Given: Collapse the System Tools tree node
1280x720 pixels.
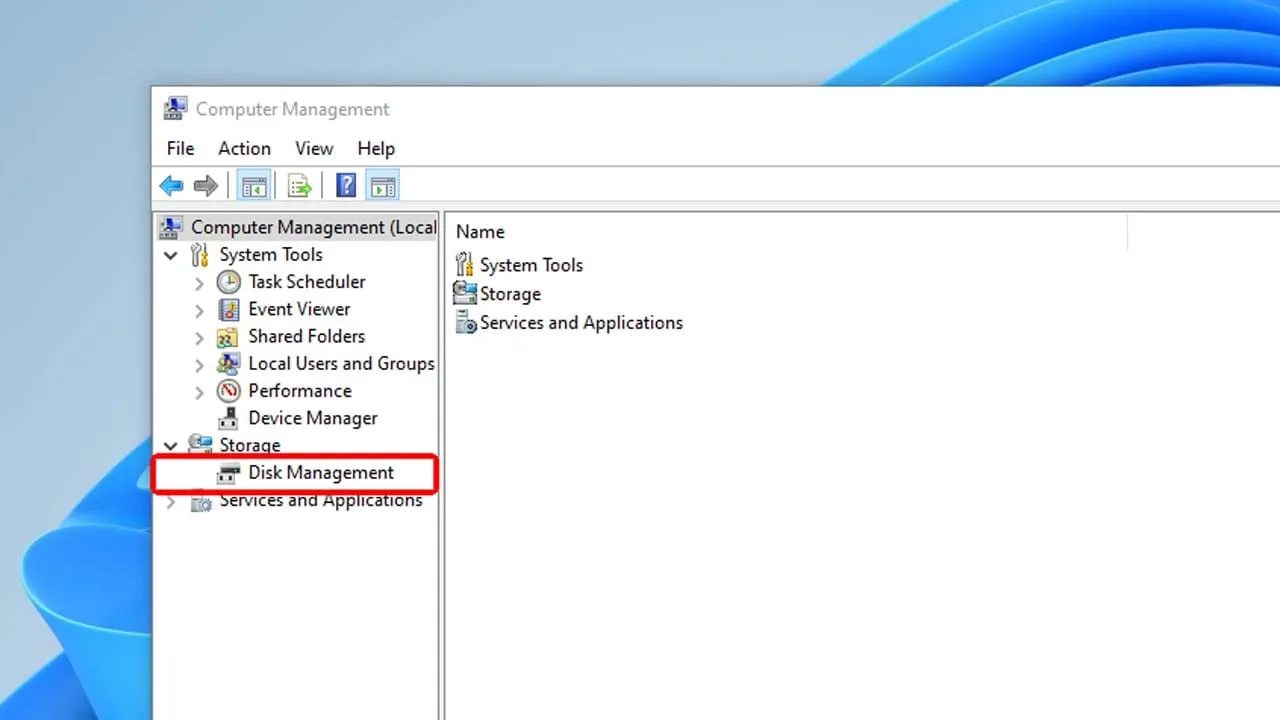Looking at the screenshot, I should tap(171, 255).
